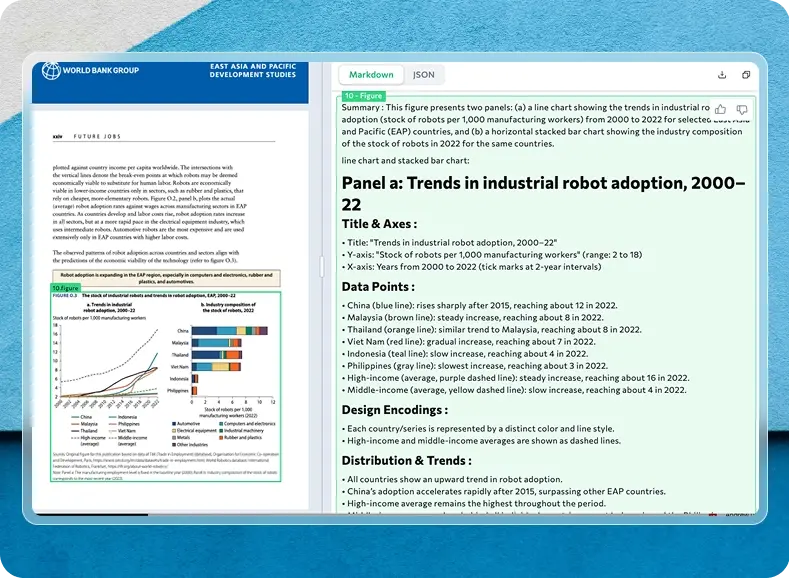Click the highlighted 'Robot adoption is expanding' callout

coord(166,278)
